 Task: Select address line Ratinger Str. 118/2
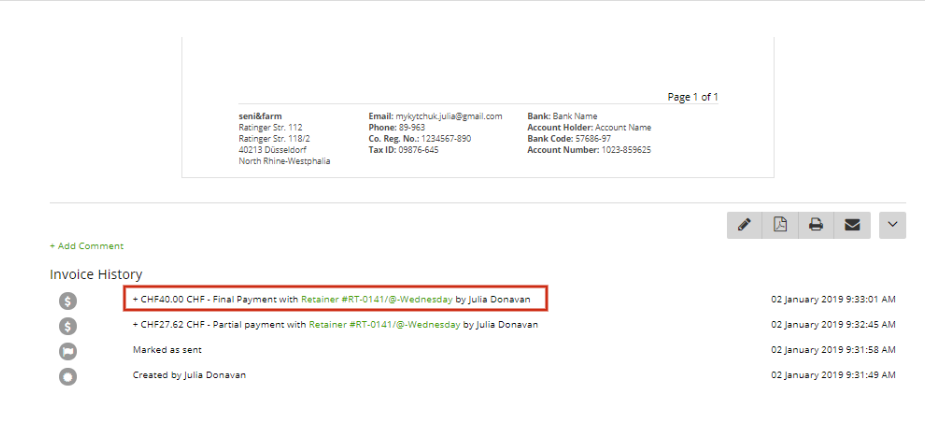[x=274, y=139]
